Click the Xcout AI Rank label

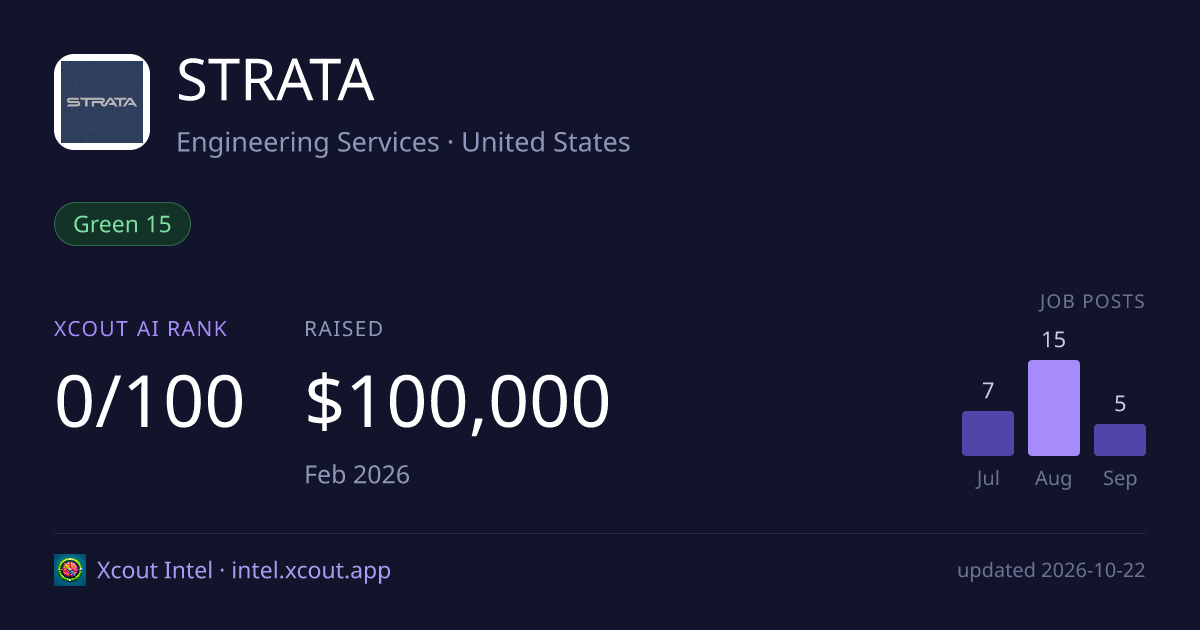coord(141,328)
